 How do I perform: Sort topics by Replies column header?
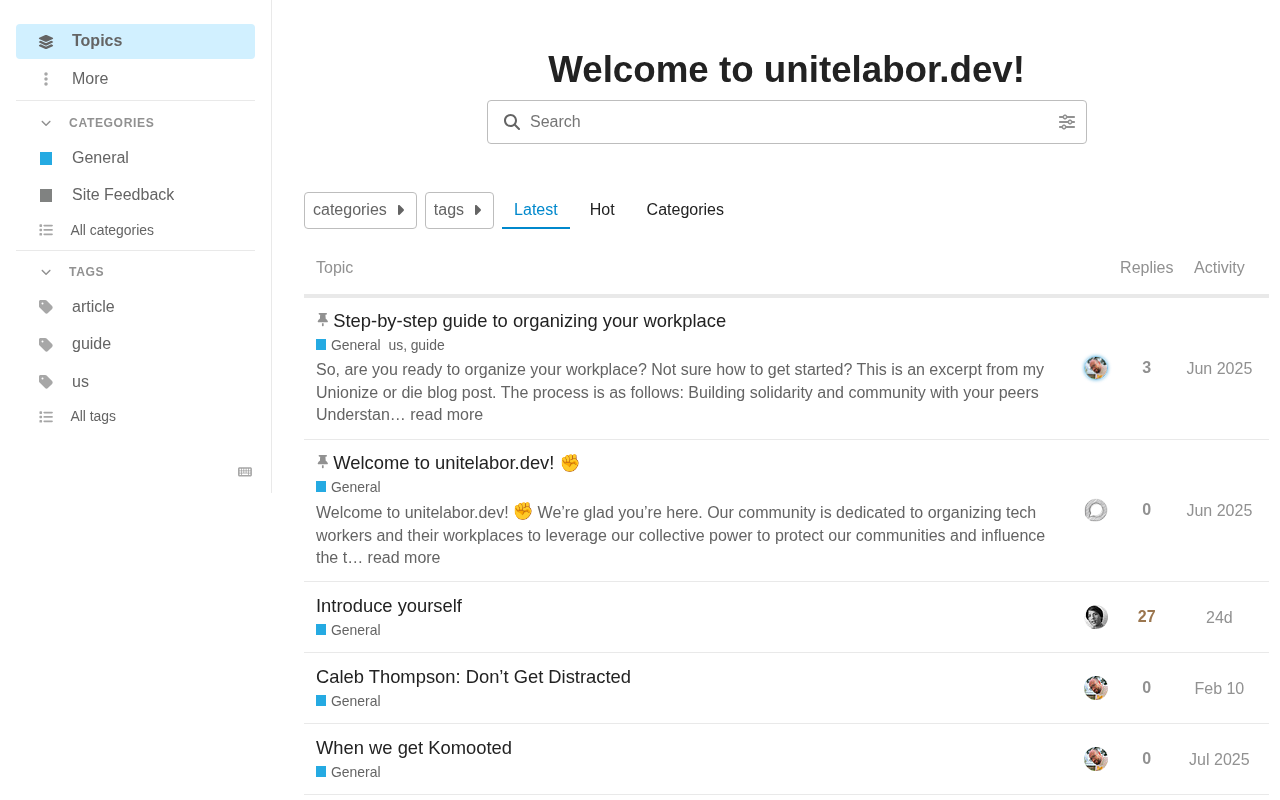1146,268
